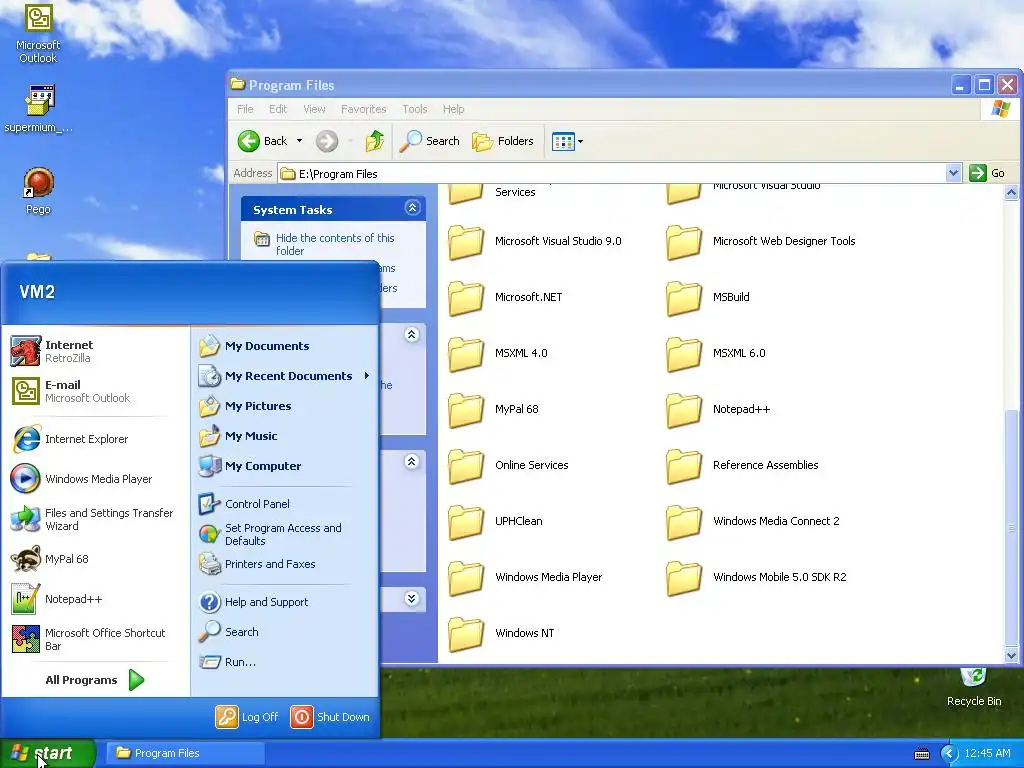Collapse the second task pane section chevron
Image resolution: width=1024 pixels, height=768 pixels.
pyautogui.click(x=411, y=335)
